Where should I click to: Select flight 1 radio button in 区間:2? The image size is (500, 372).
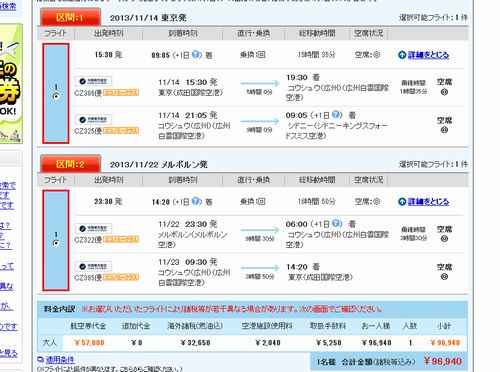56,243
